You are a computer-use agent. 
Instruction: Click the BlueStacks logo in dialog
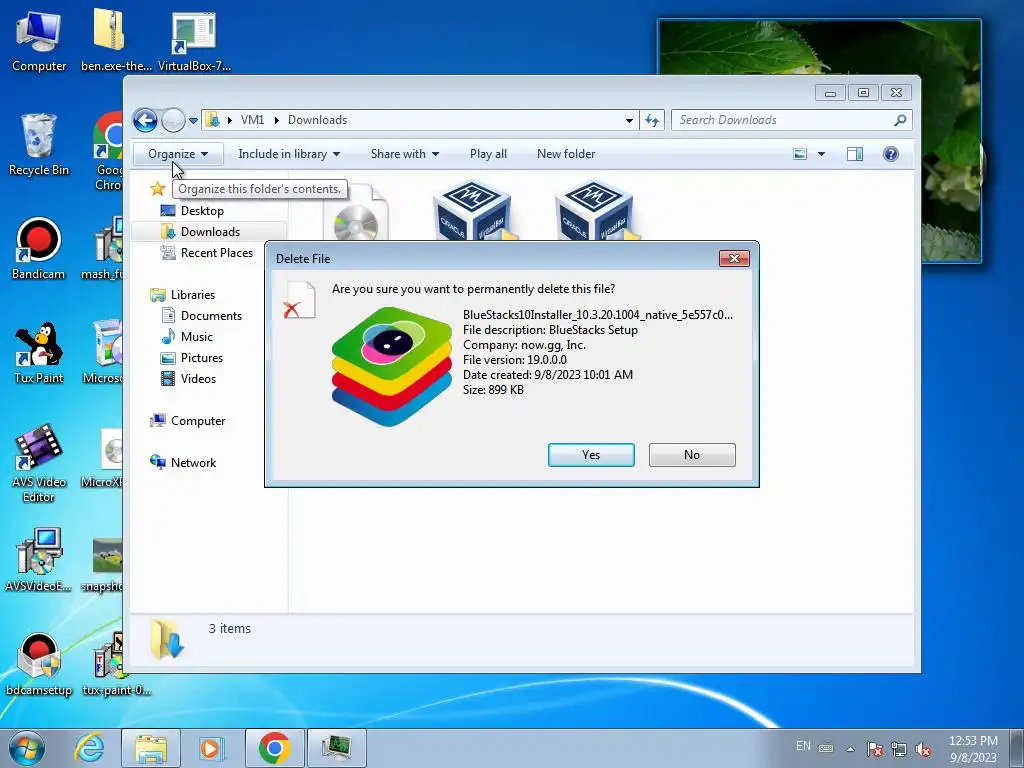pos(392,367)
